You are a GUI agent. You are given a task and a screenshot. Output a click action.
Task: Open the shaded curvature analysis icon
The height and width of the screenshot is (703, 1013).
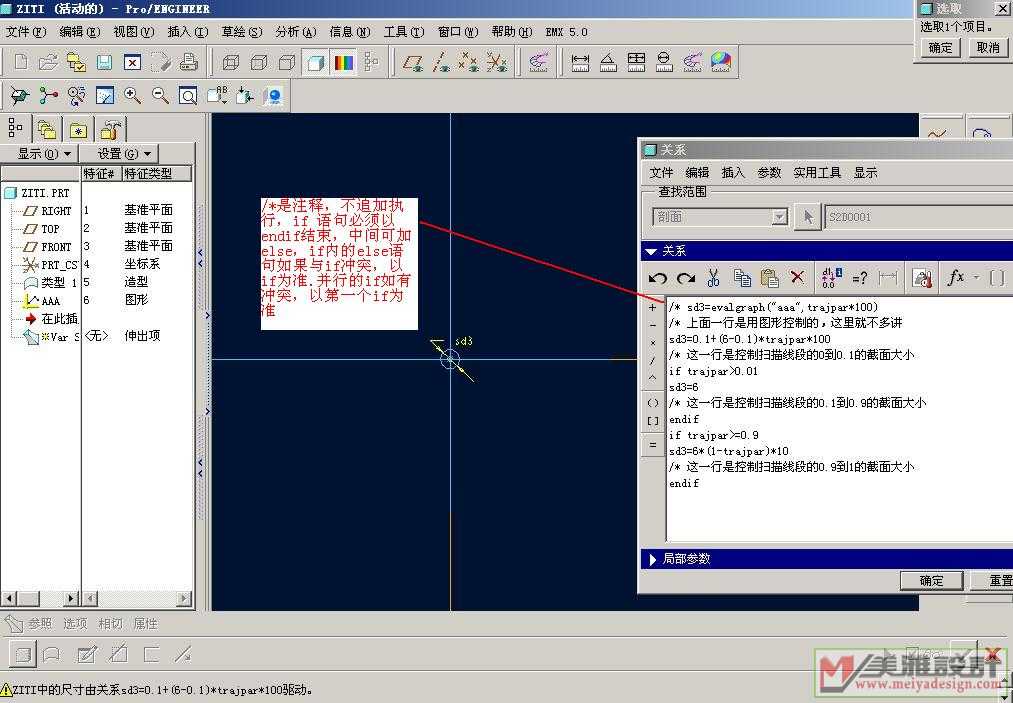pos(720,62)
